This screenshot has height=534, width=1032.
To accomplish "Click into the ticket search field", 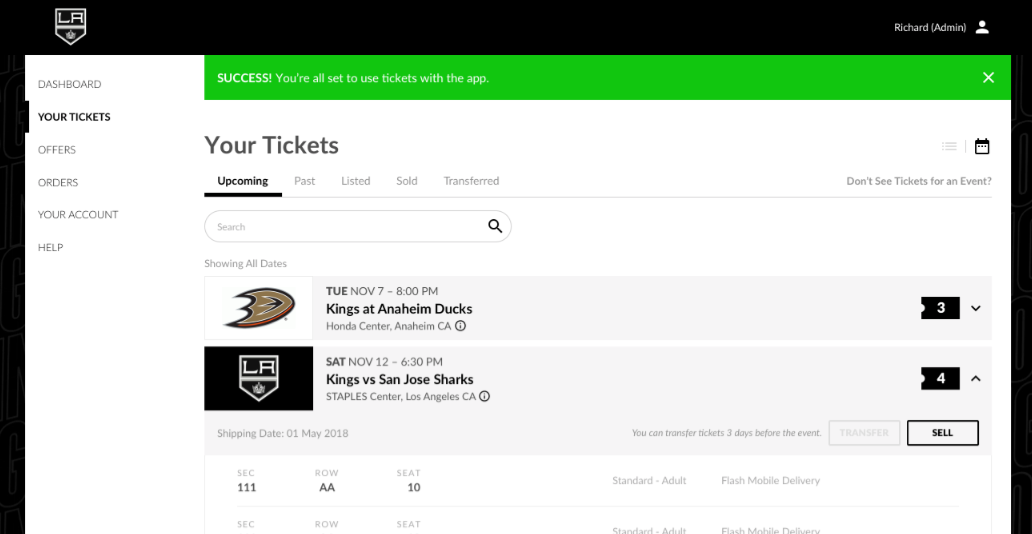I will (x=345, y=227).
